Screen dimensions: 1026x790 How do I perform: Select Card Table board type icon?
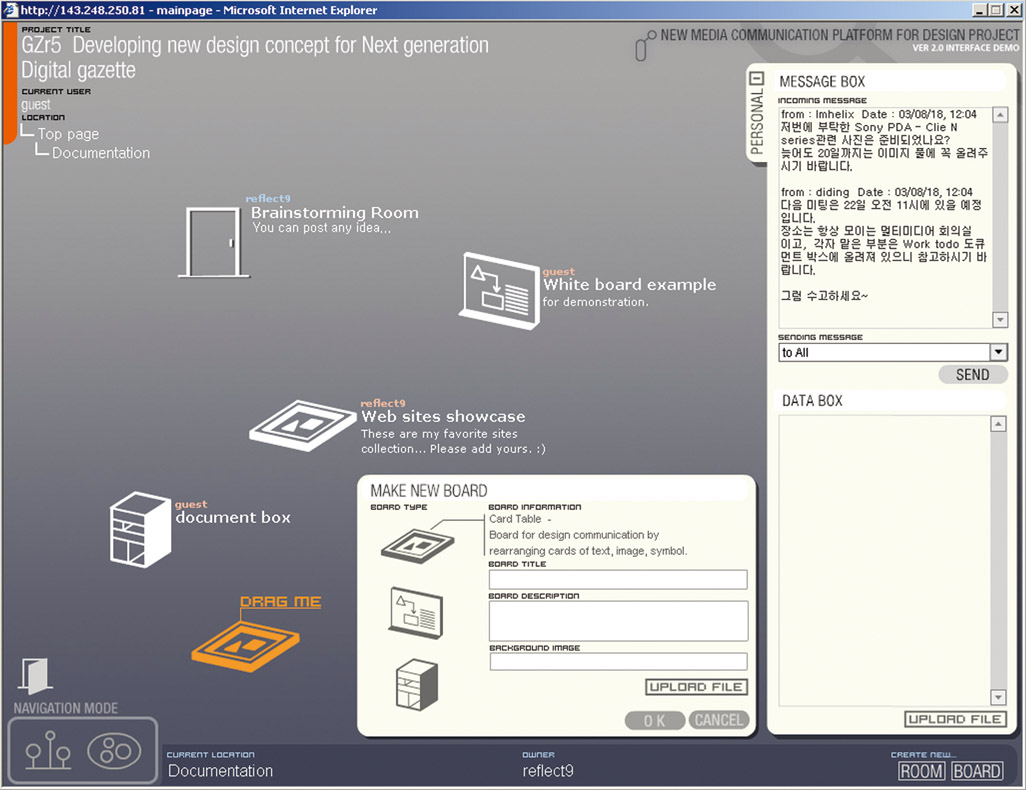tap(415, 544)
